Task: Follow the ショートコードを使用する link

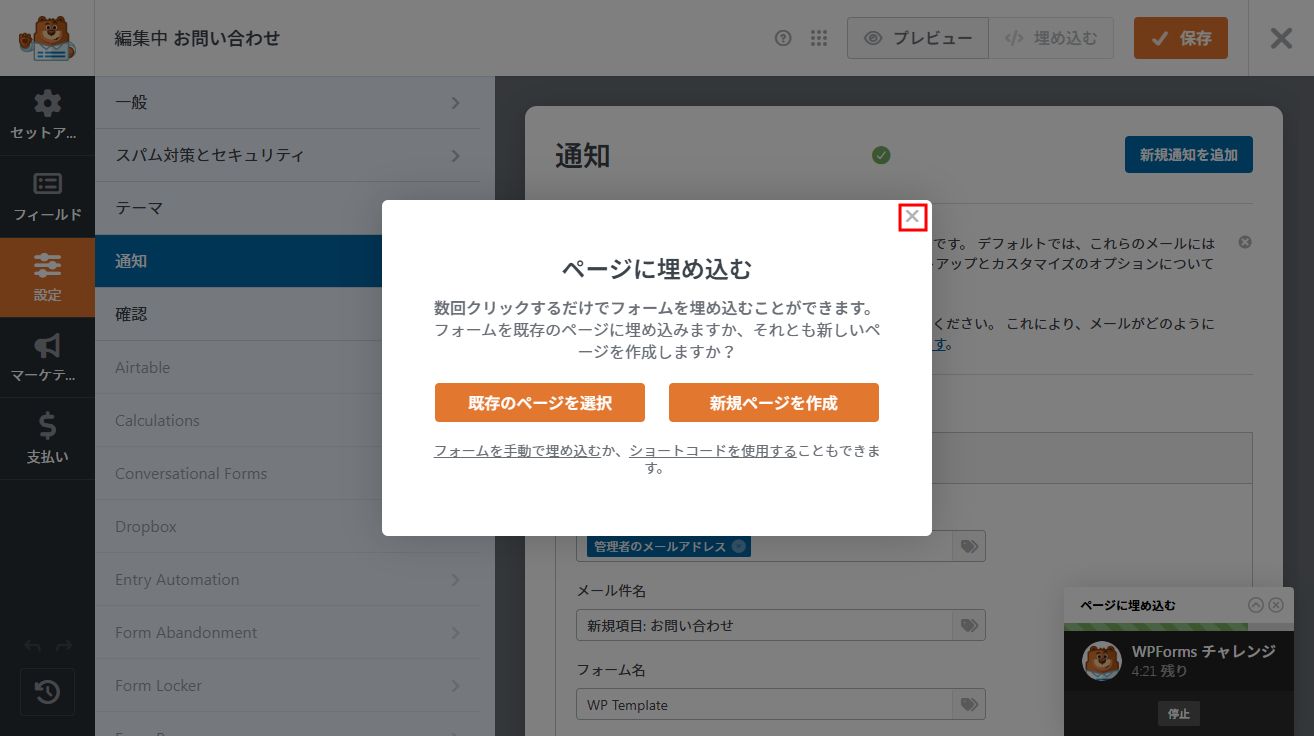Action: pos(713,451)
